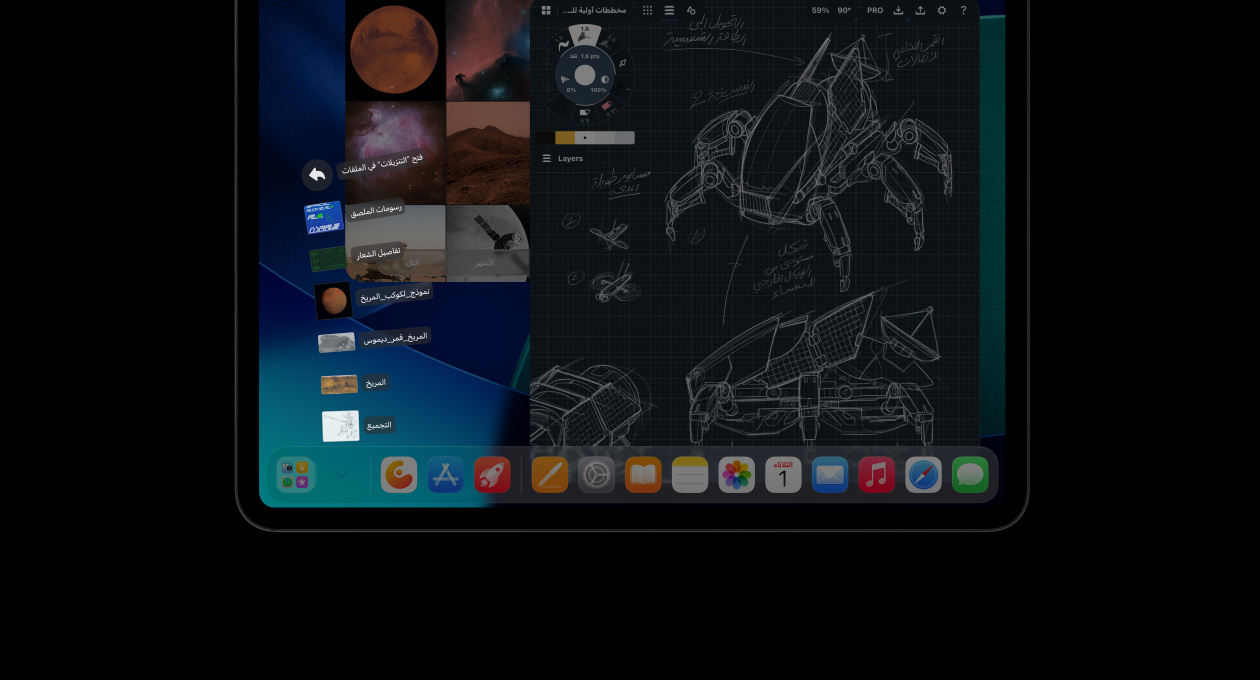Screen dimensions: 1260x680
Task: Open the Import download-arrow icon
Action: coord(898,10)
